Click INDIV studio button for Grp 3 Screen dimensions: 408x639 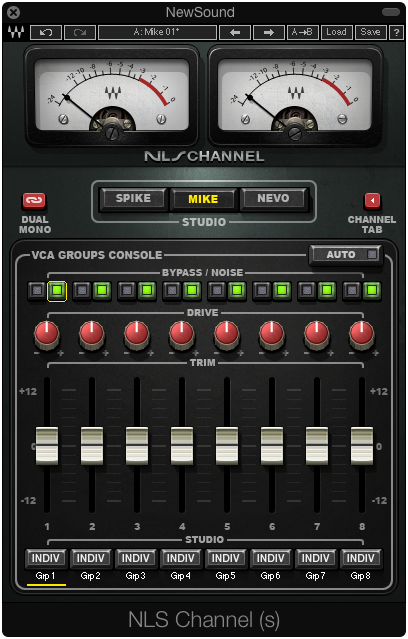[x=136, y=558]
